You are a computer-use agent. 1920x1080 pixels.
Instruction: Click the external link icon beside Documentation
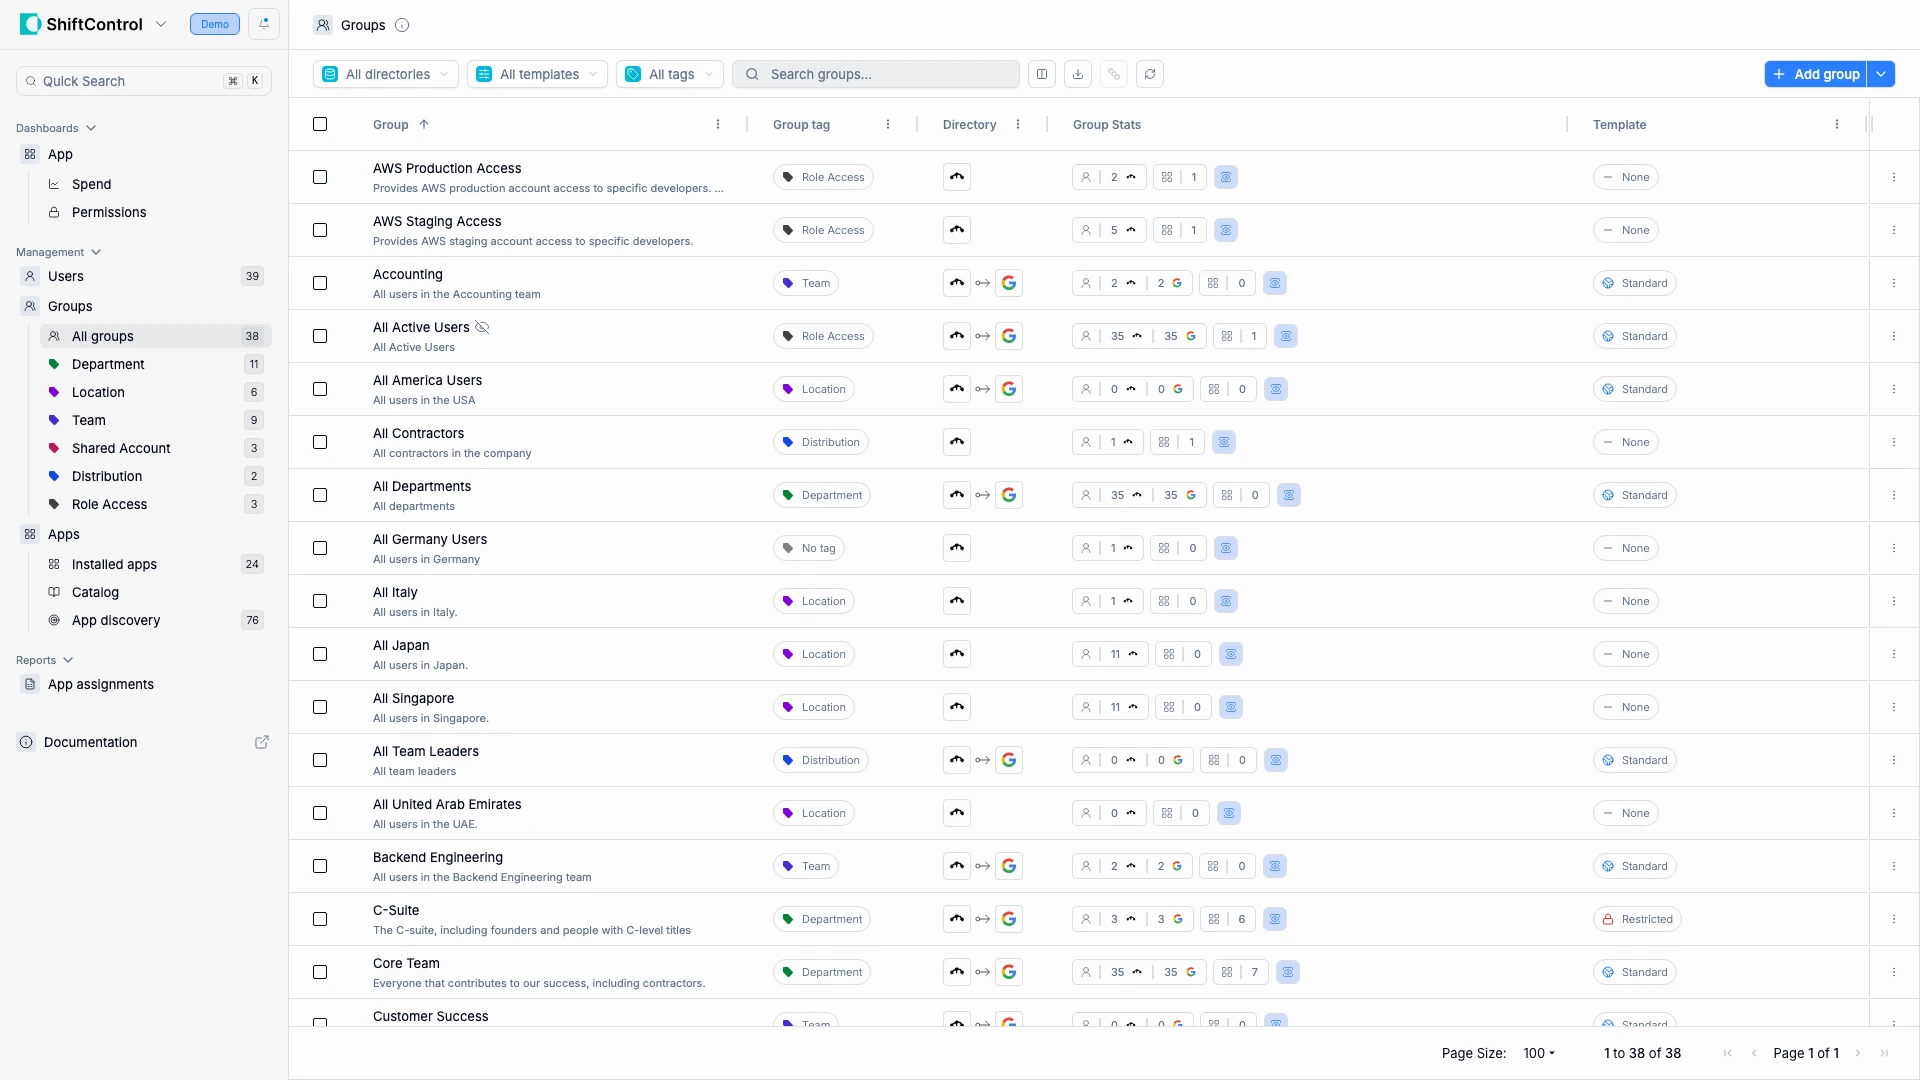[x=262, y=742]
